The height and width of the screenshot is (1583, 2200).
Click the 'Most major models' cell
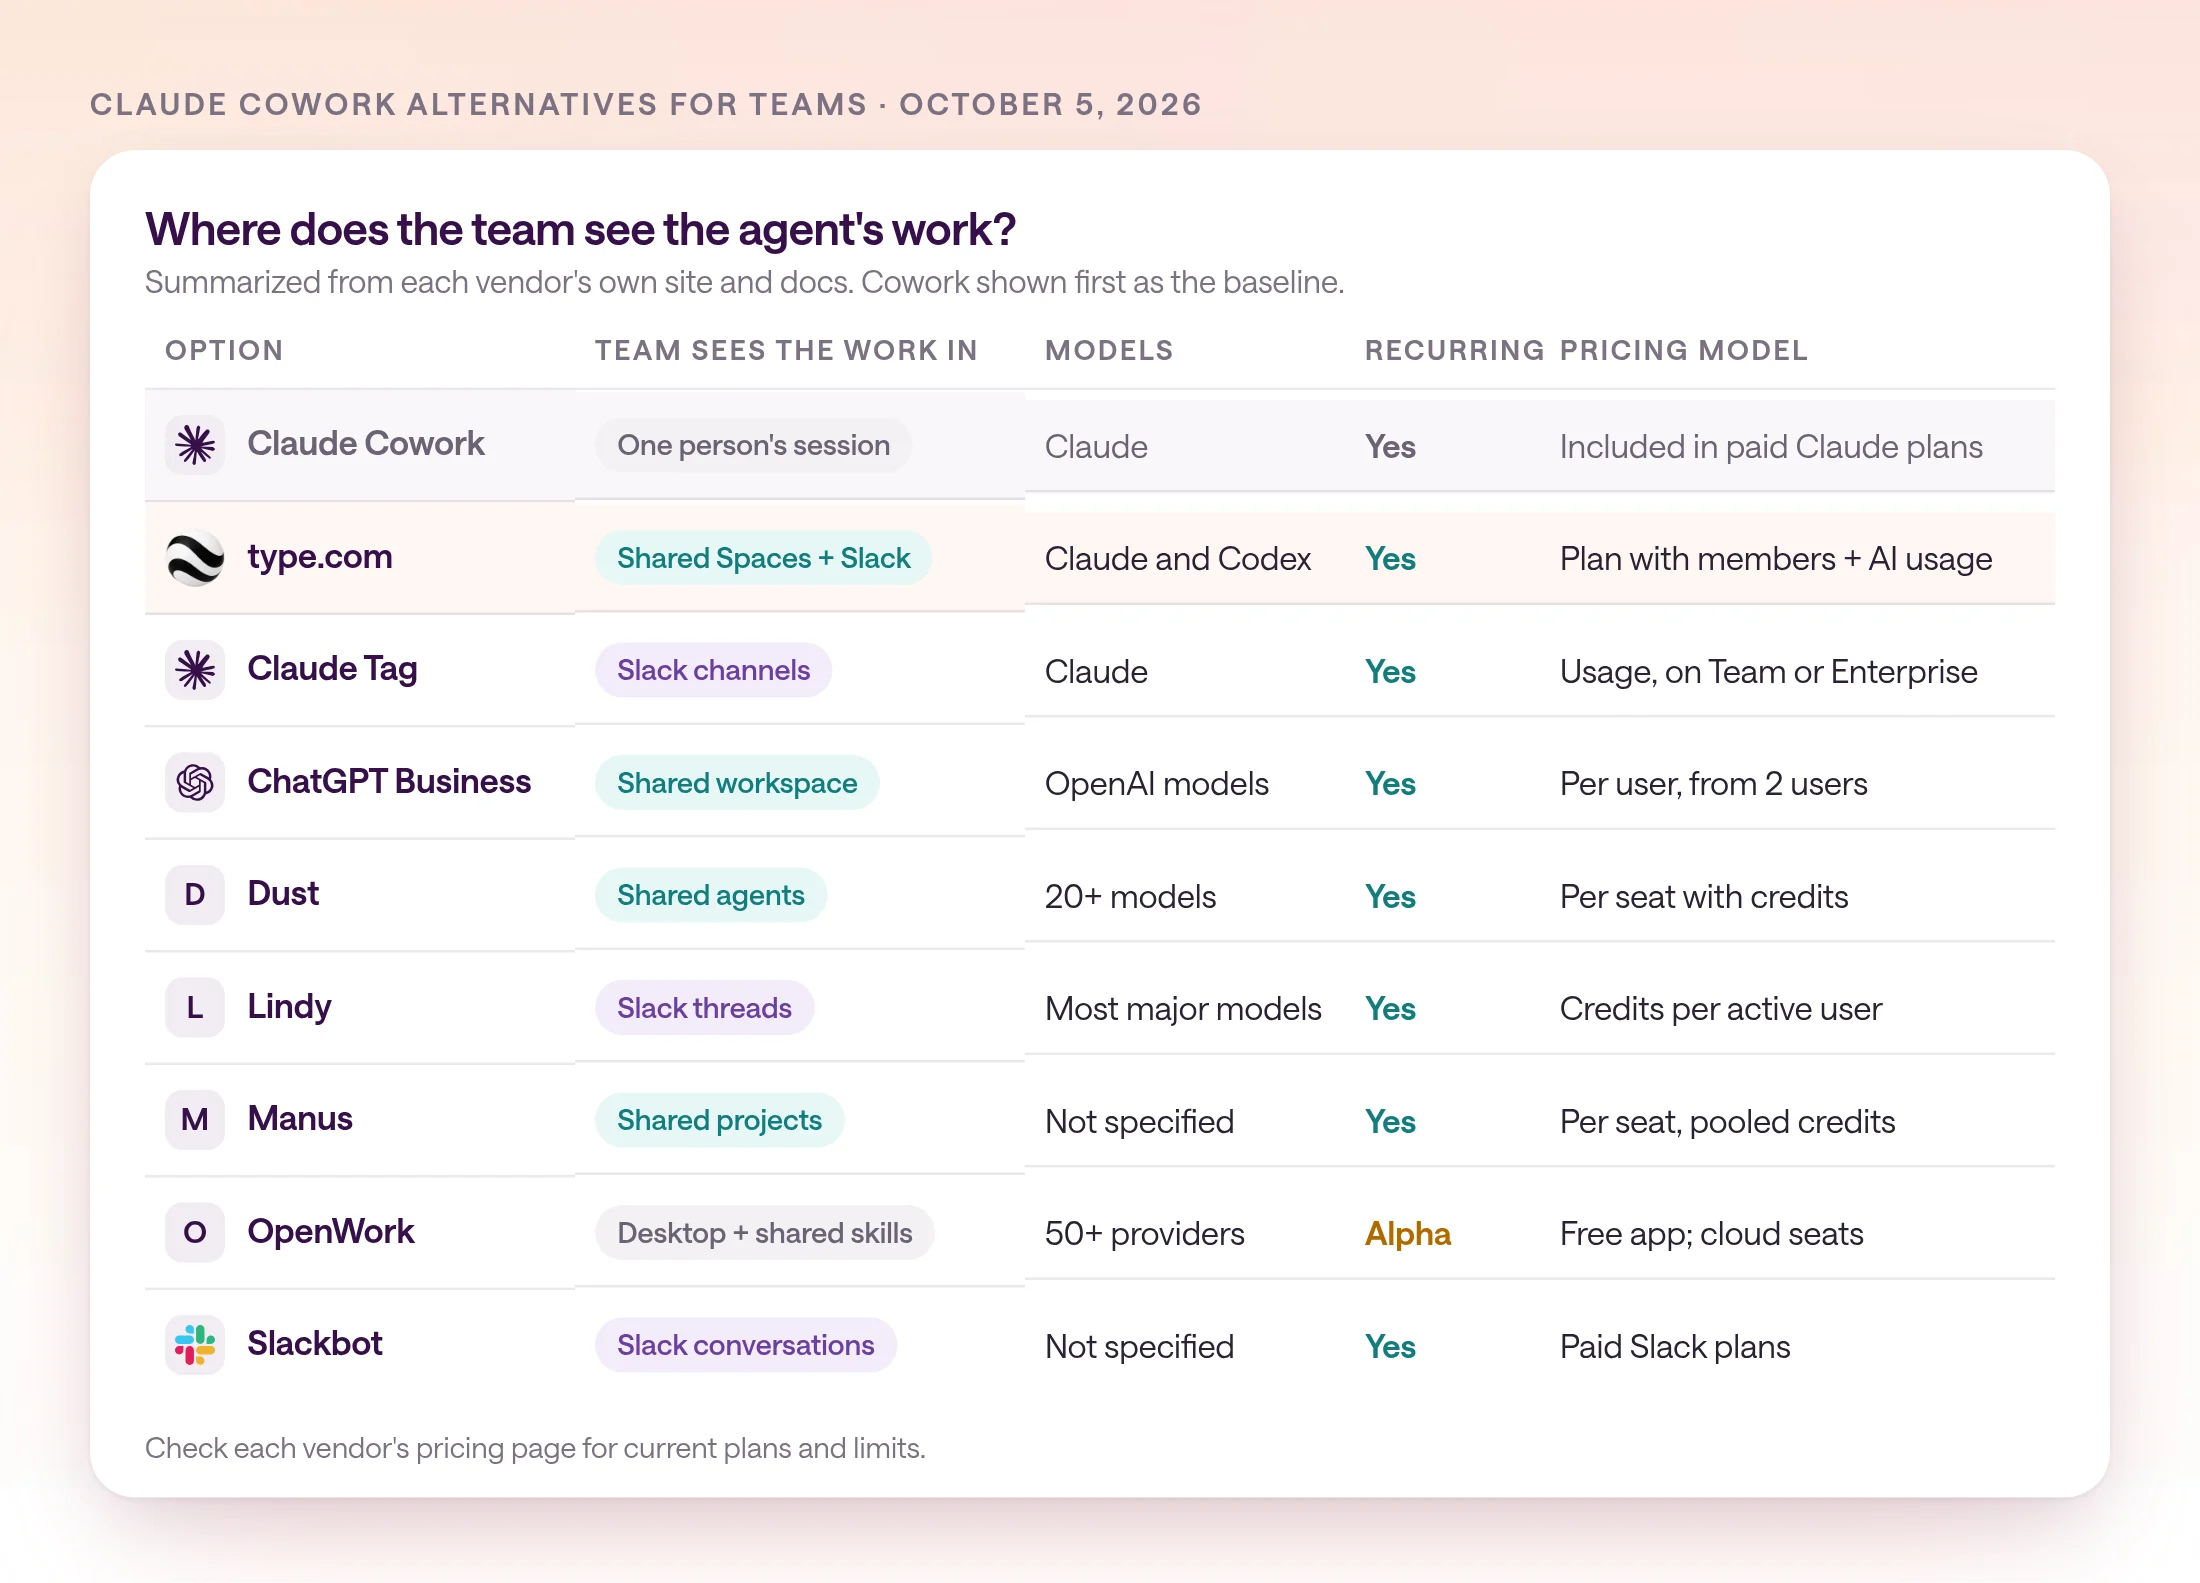pyautogui.click(x=1183, y=1008)
